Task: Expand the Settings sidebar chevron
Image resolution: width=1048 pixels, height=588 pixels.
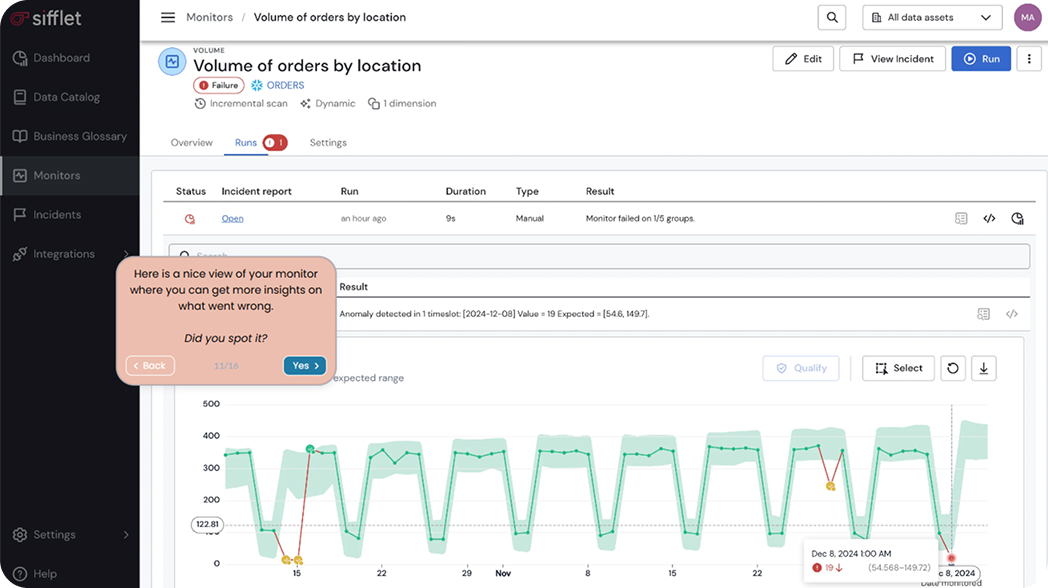Action: pyautogui.click(x=126, y=535)
